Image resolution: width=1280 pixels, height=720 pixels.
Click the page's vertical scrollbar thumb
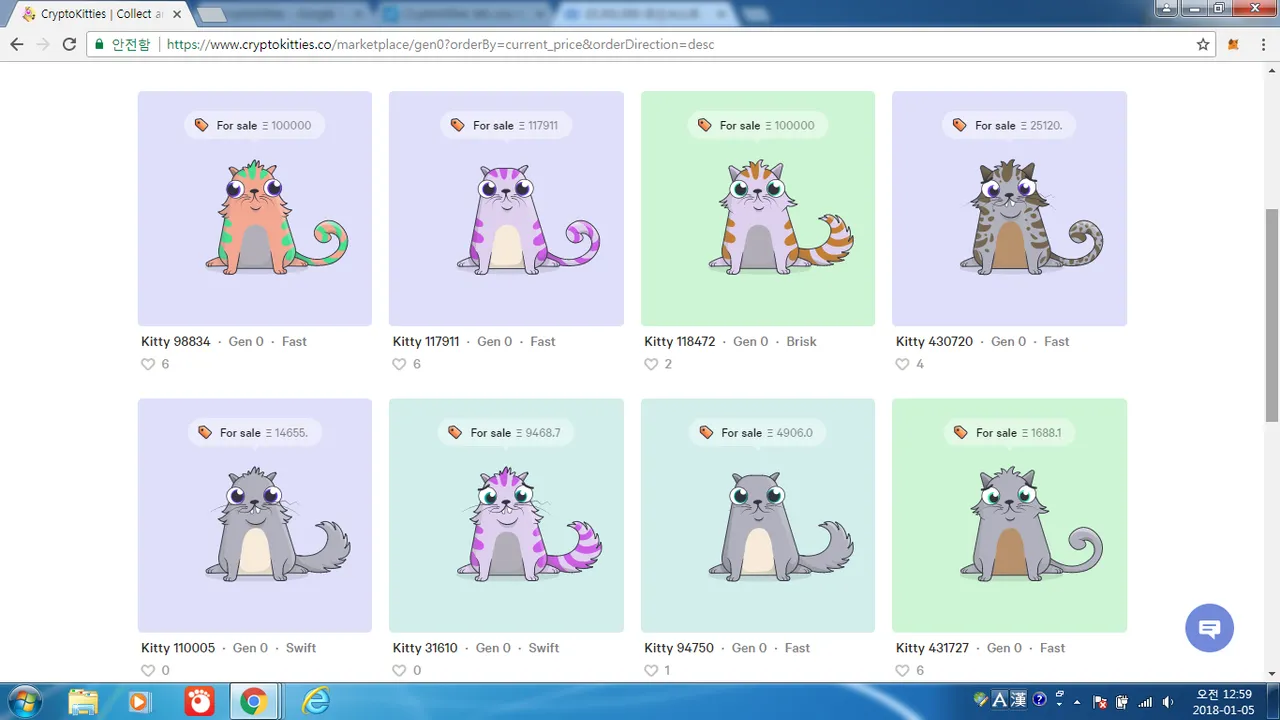coord(1271,315)
